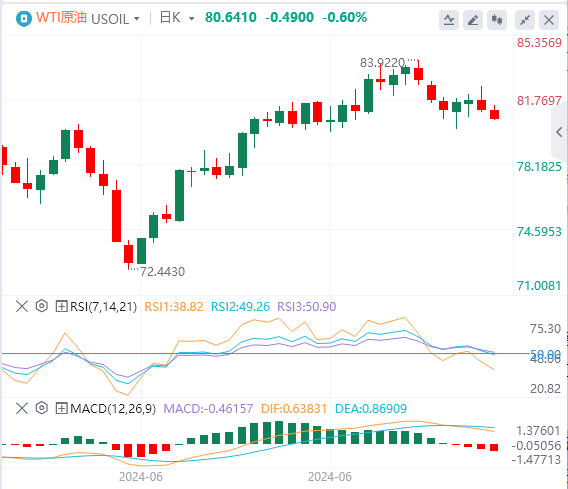This screenshot has width=568, height=489.
Task: Click the RSI 20.82 axis label
Action: (545, 389)
